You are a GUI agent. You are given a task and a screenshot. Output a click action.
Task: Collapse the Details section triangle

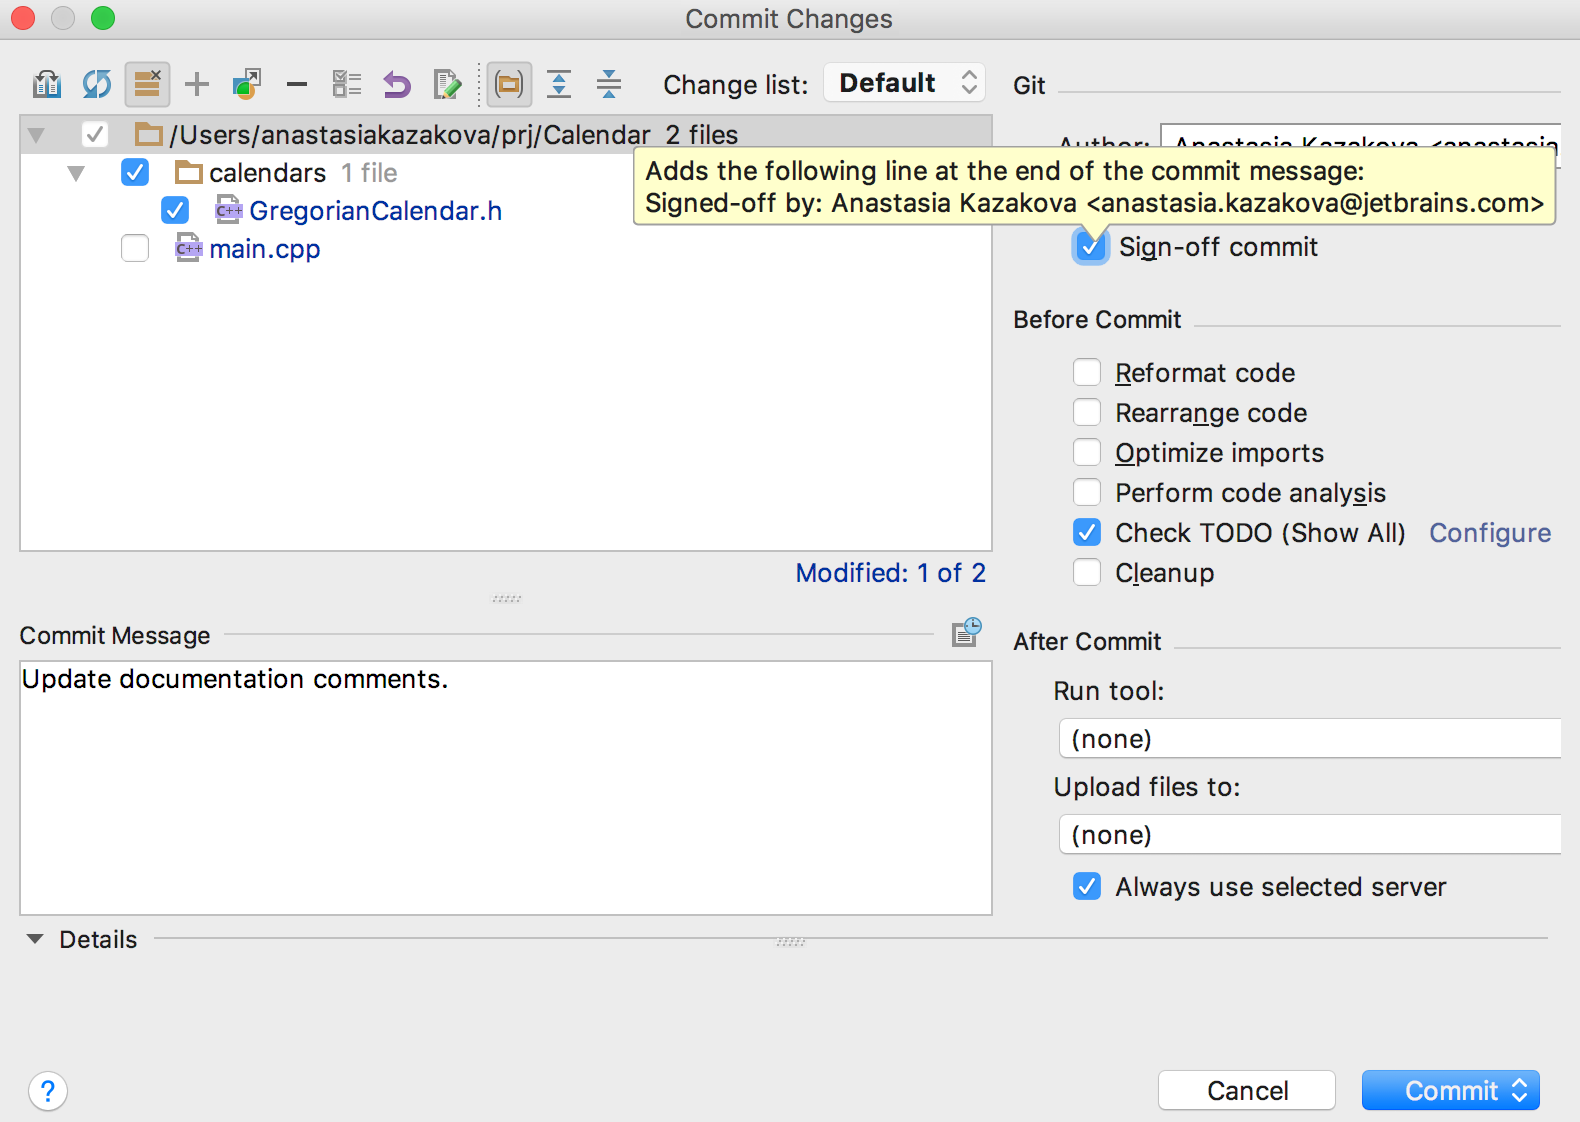coord(35,939)
